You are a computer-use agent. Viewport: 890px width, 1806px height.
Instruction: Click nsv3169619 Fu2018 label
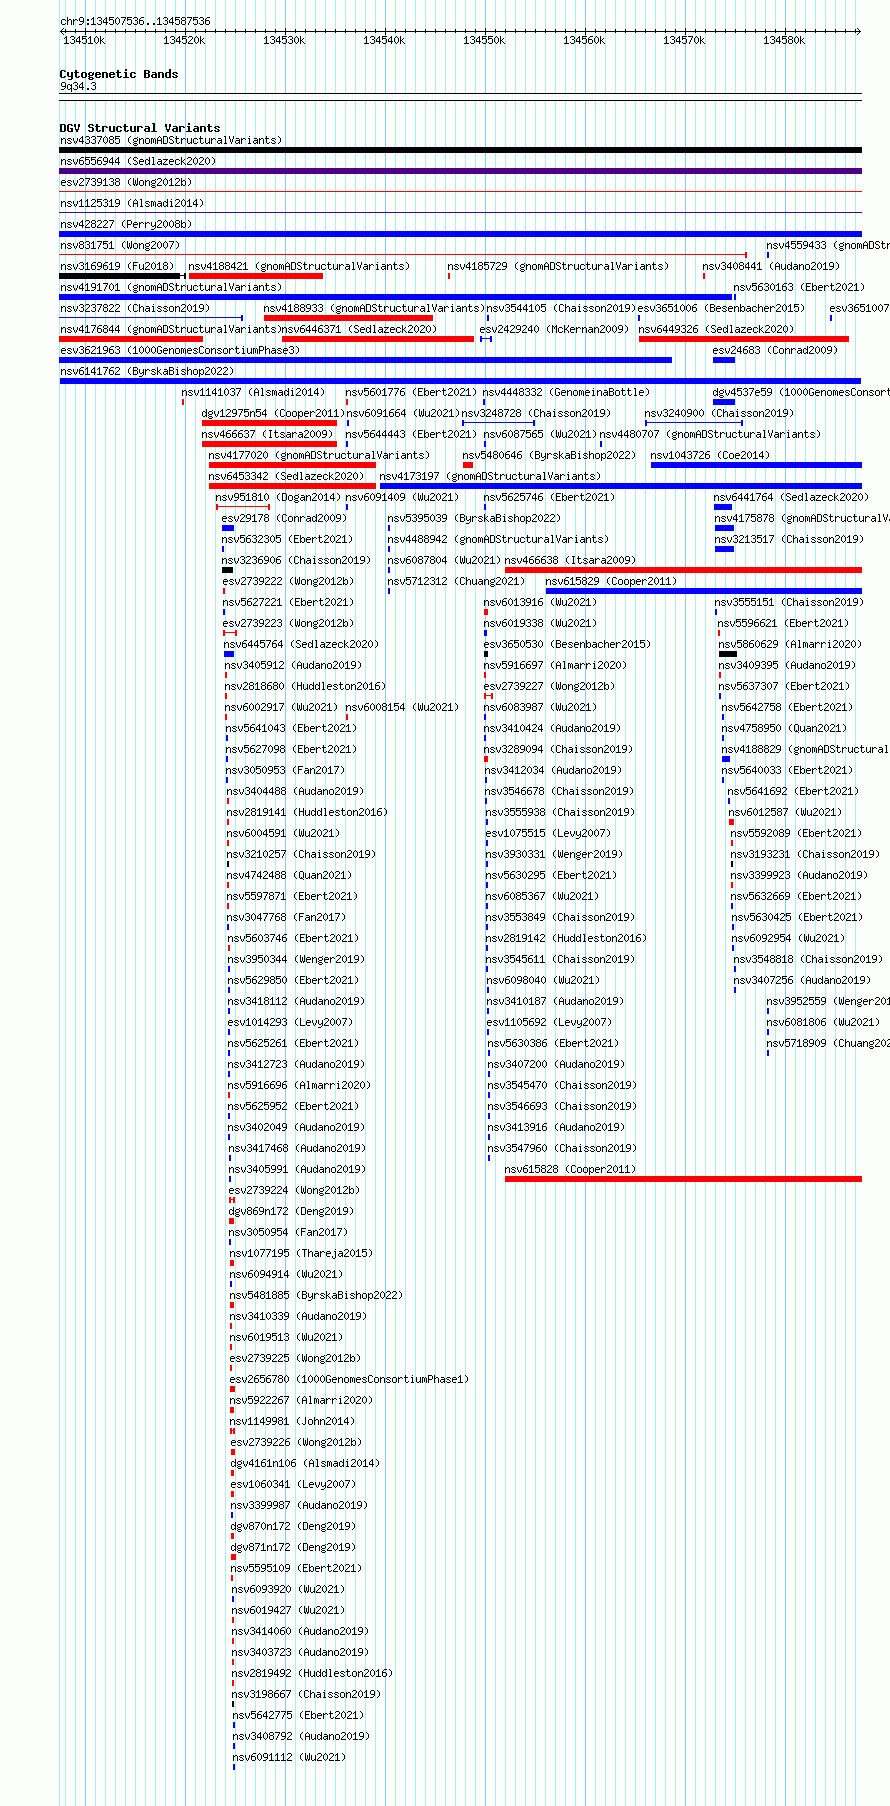coord(117,266)
